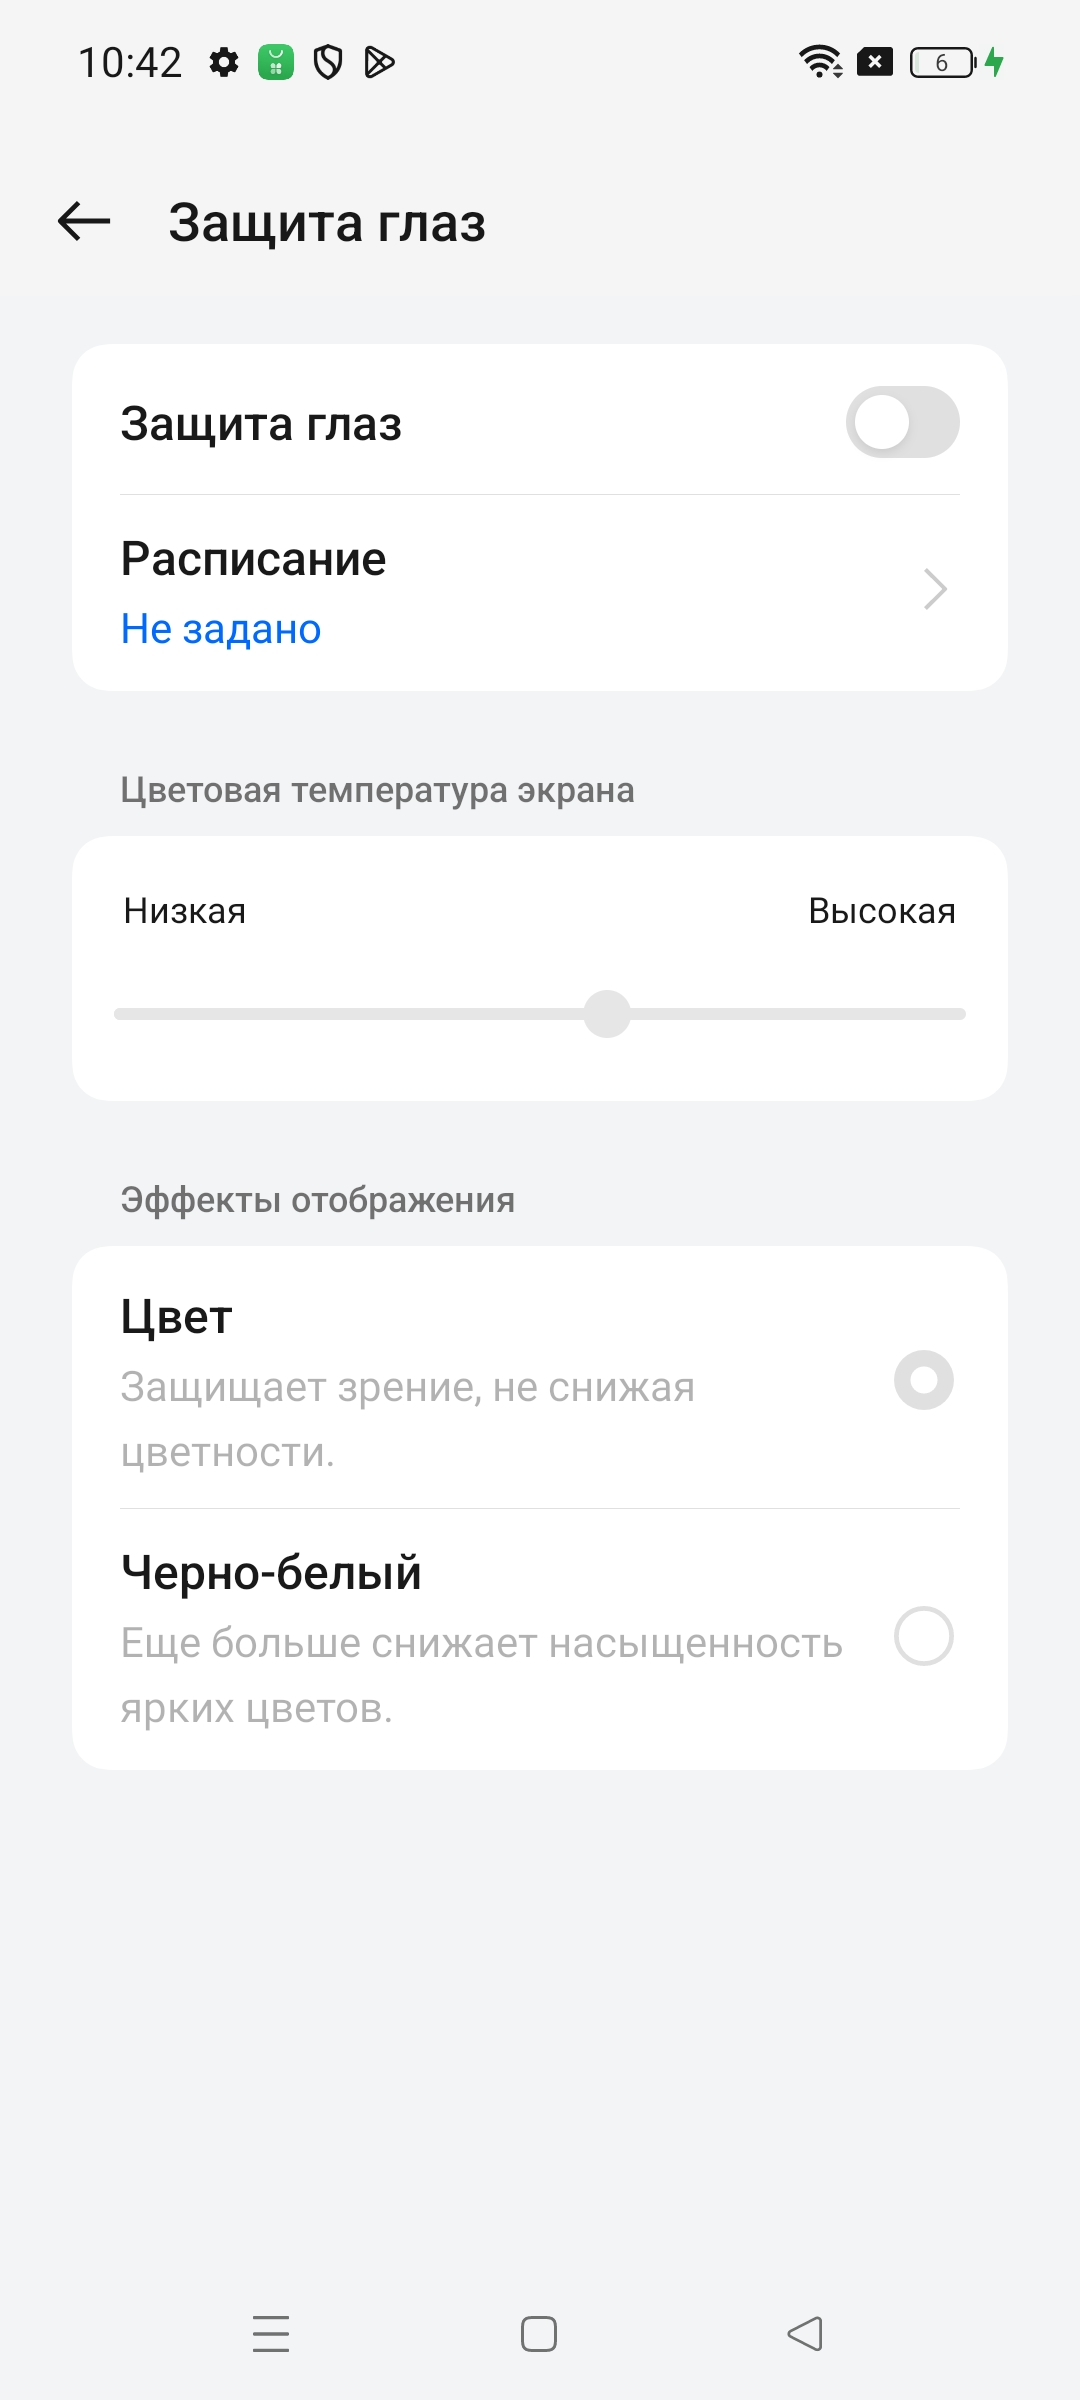Tap the Черно-белый option title
This screenshot has height=2400, width=1080.
pyautogui.click(x=271, y=1572)
